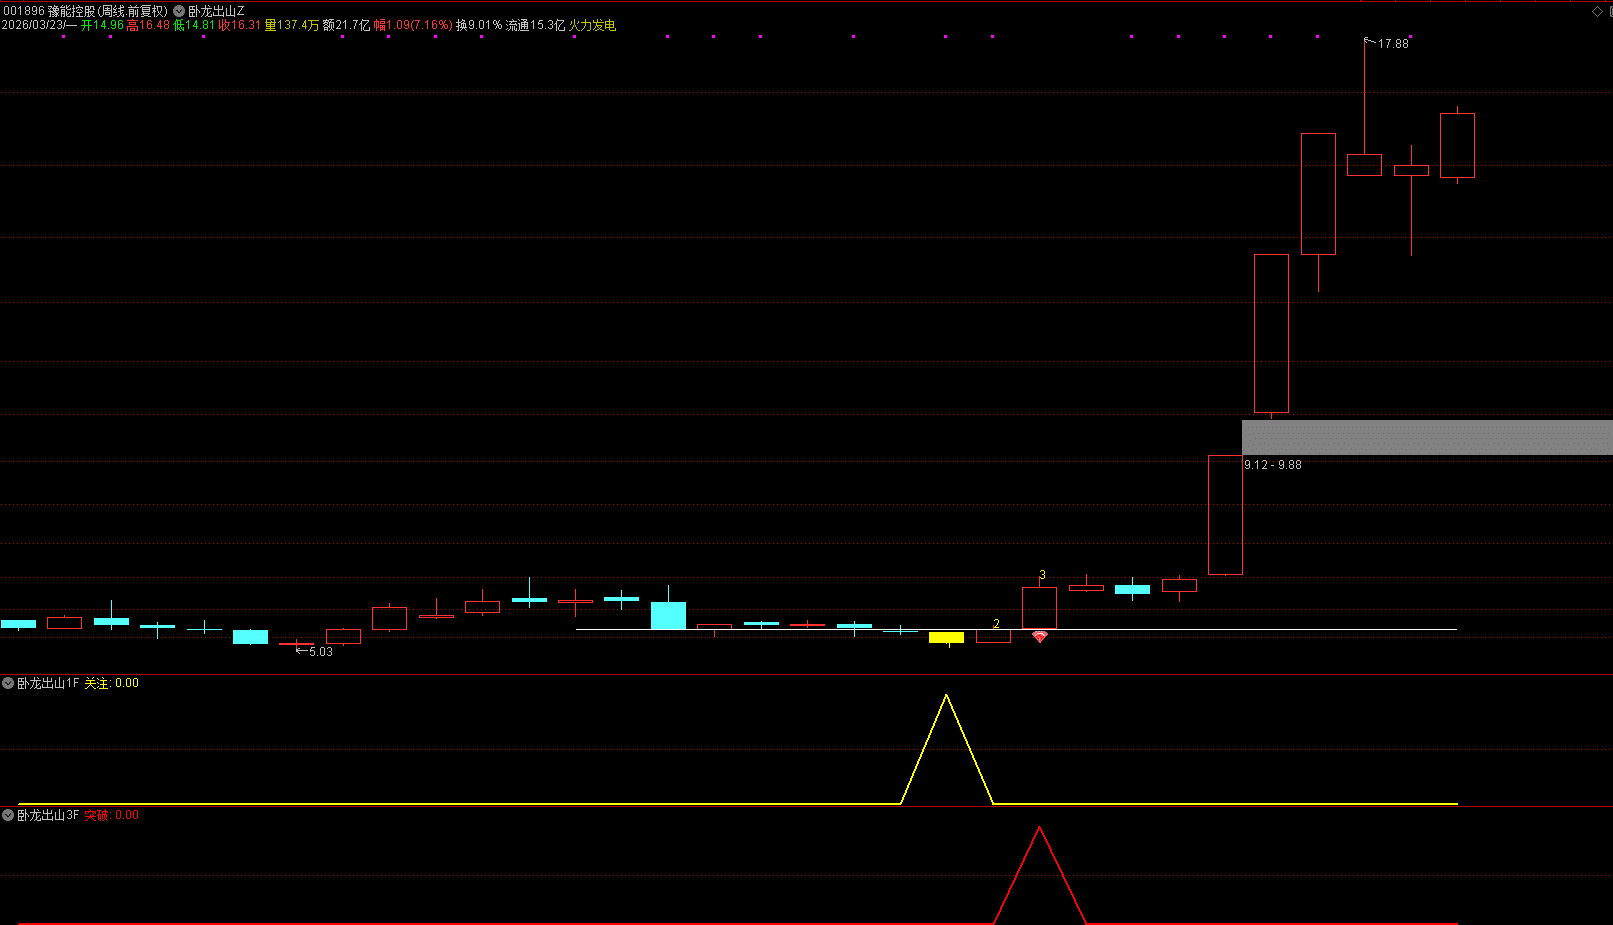Click the diamond icon at top-right corner
This screenshot has width=1613, height=925.
[1597, 11]
